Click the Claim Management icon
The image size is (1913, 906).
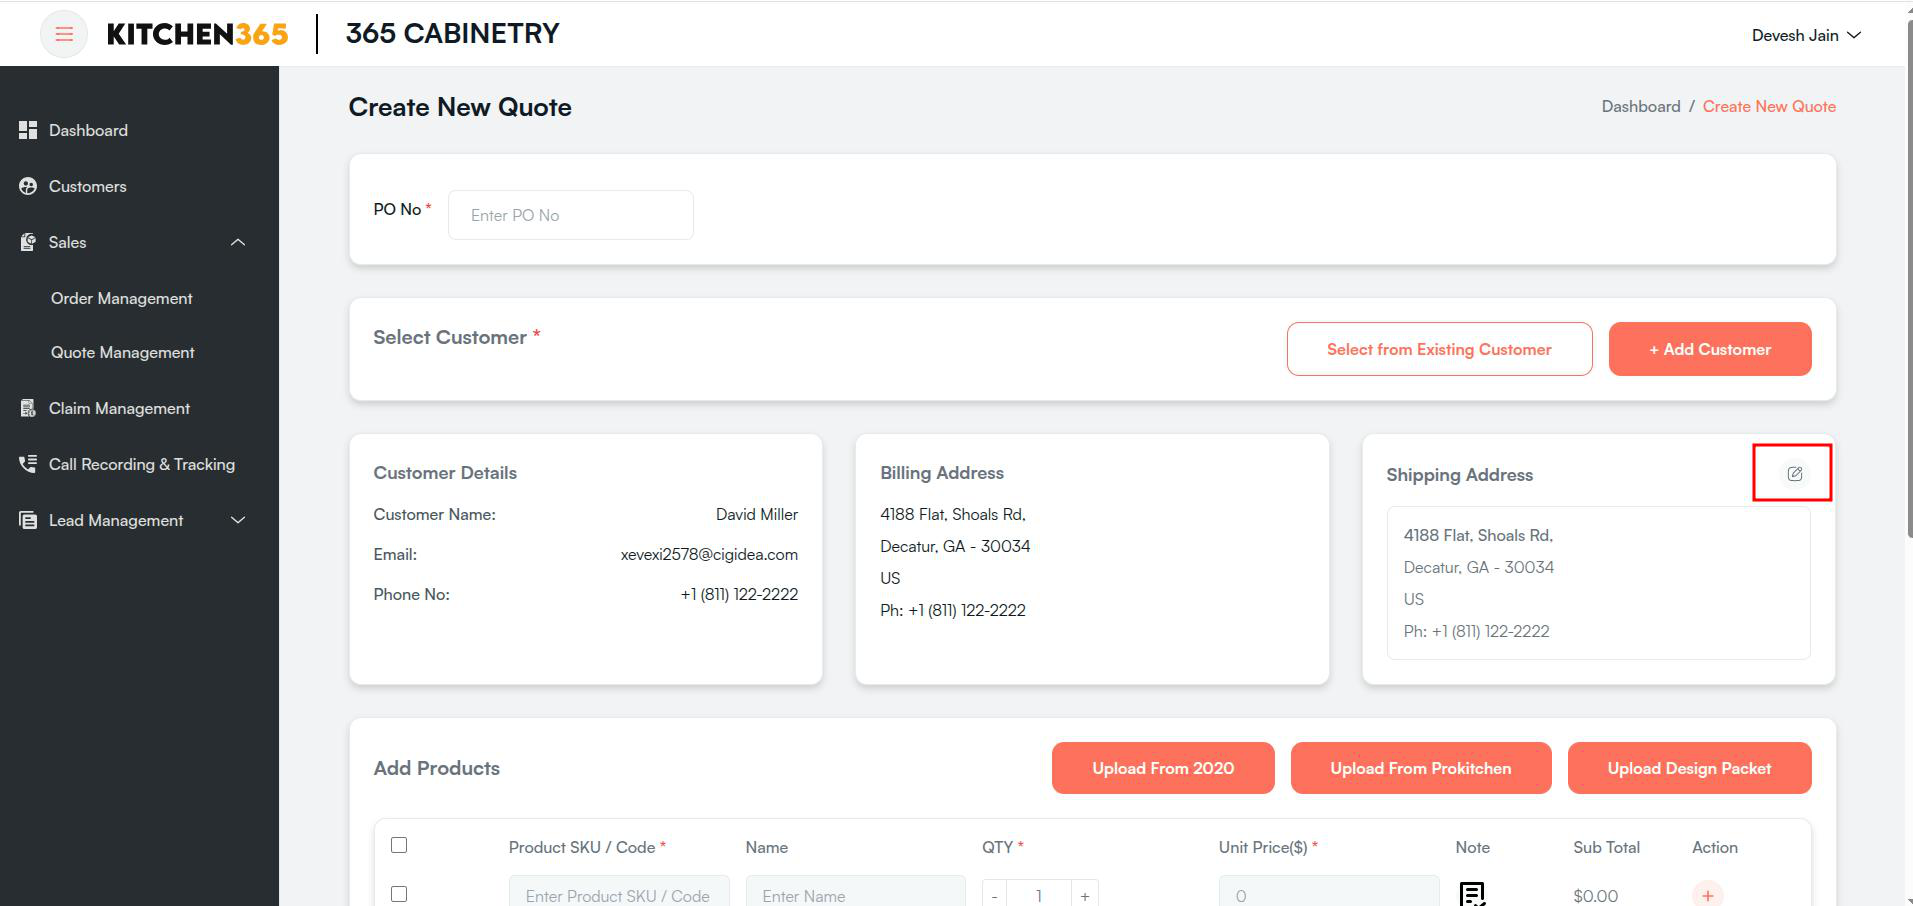(x=28, y=408)
